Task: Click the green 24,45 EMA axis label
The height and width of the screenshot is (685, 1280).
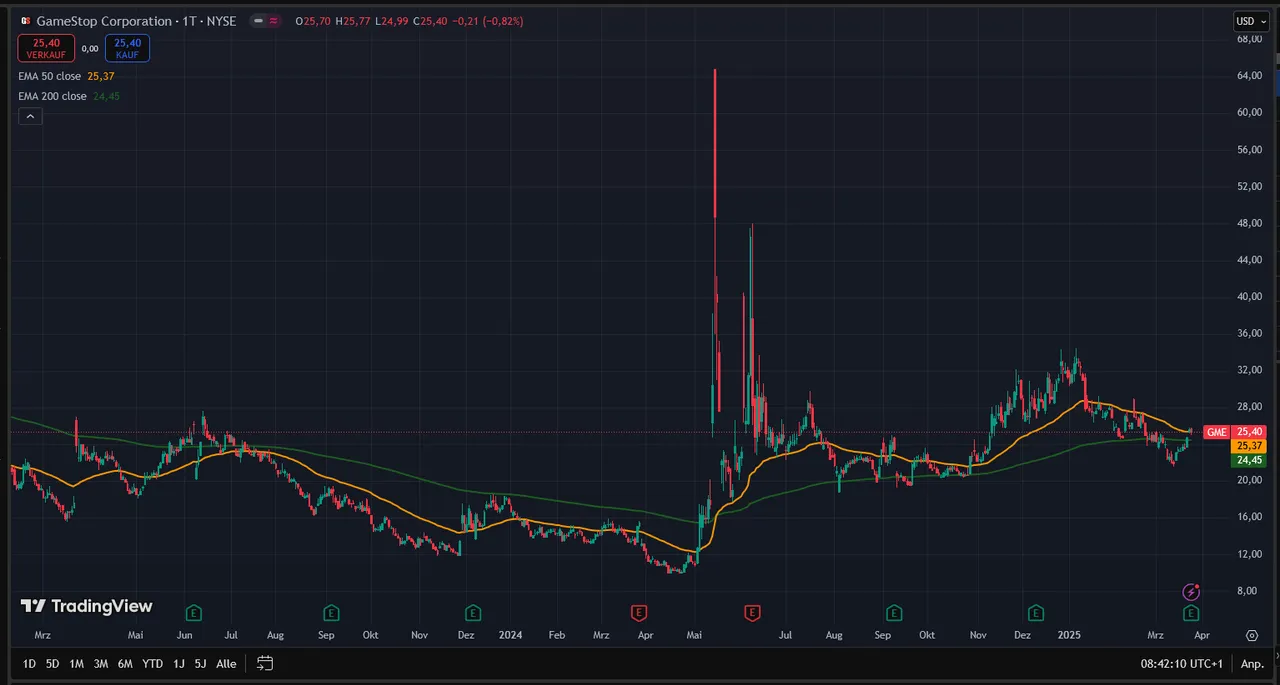Action: point(1251,460)
